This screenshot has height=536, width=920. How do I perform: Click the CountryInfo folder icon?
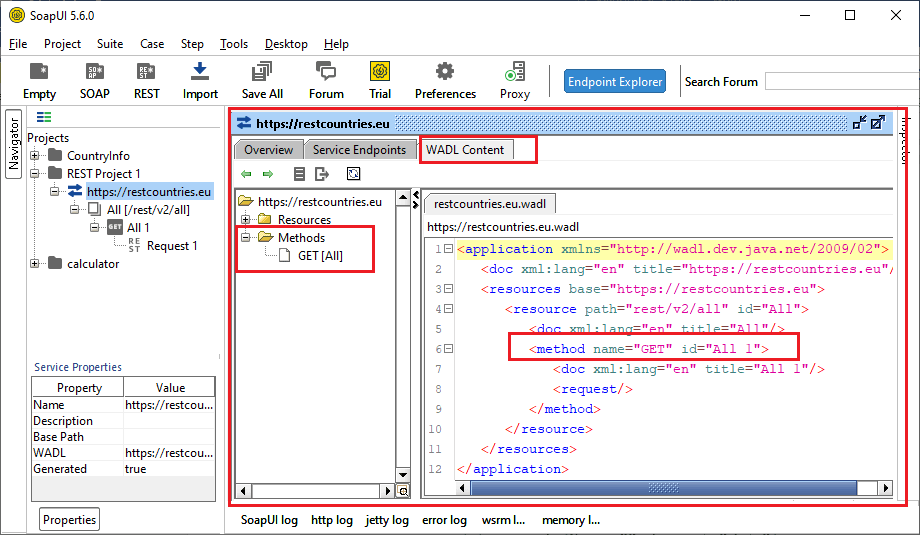click(55, 155)
